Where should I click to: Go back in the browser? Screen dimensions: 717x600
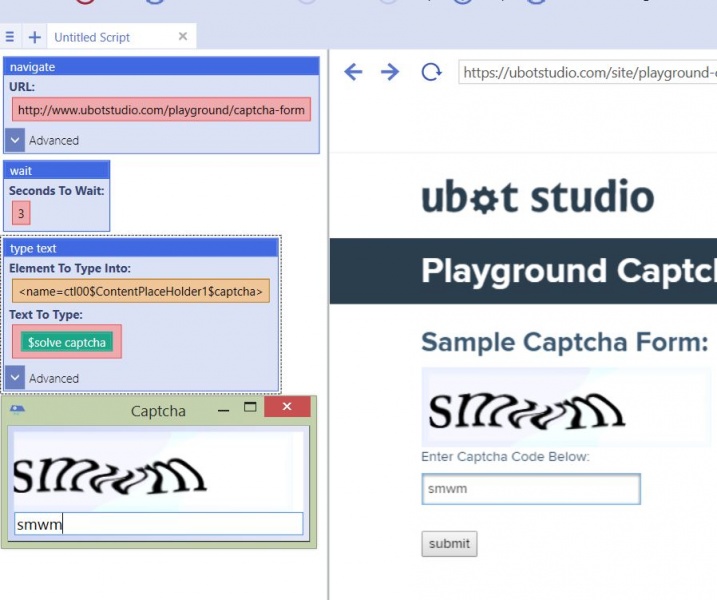pos(353,72)
